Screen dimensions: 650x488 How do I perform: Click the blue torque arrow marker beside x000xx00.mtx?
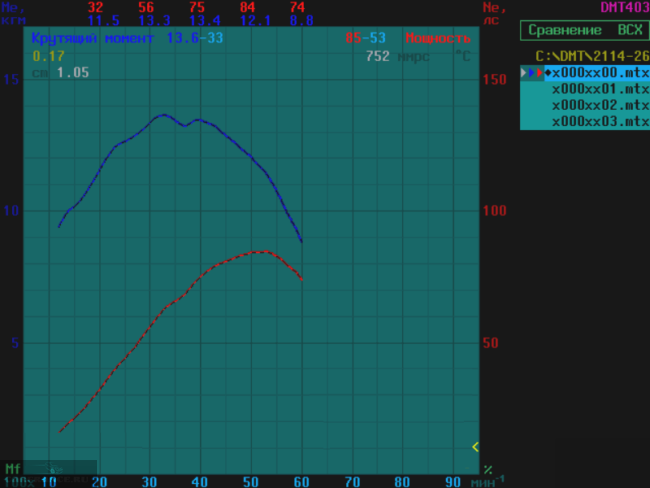pos(531,73)
